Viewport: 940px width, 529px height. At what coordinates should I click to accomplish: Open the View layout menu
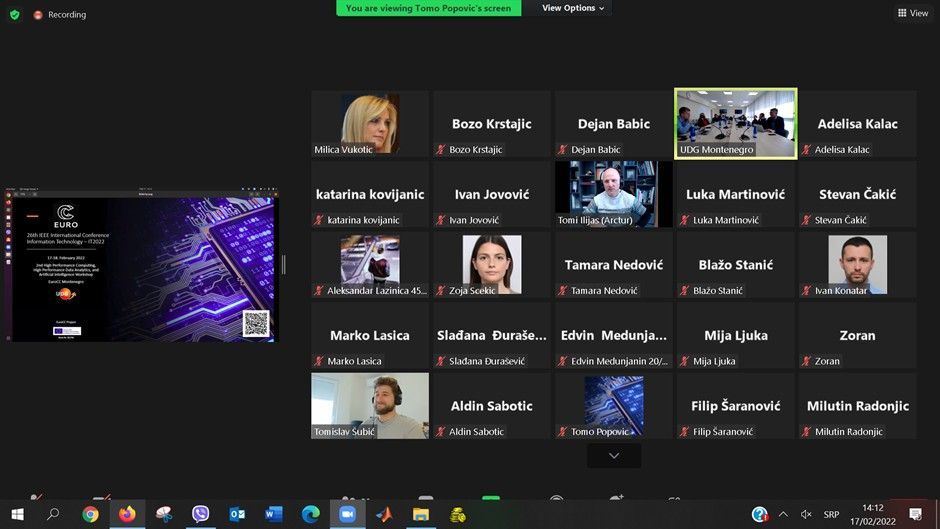click(913, 13)
